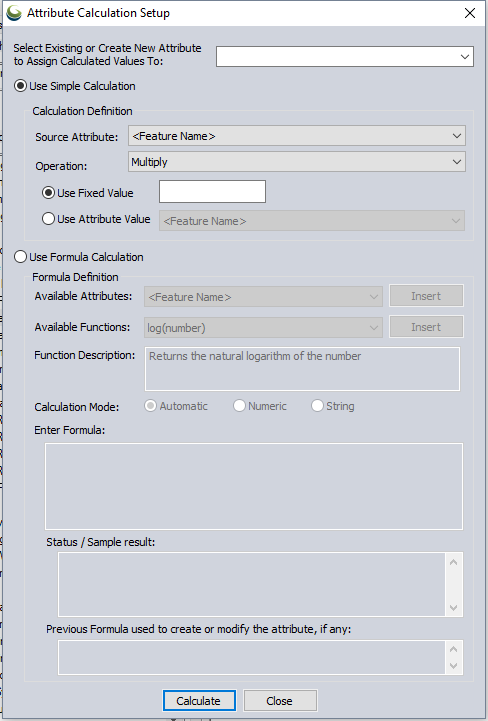Image resolution: width=488 pixels, height=721 pixels.
Task: Open the Available Attributes dropdown
Action: click(263, 297)
